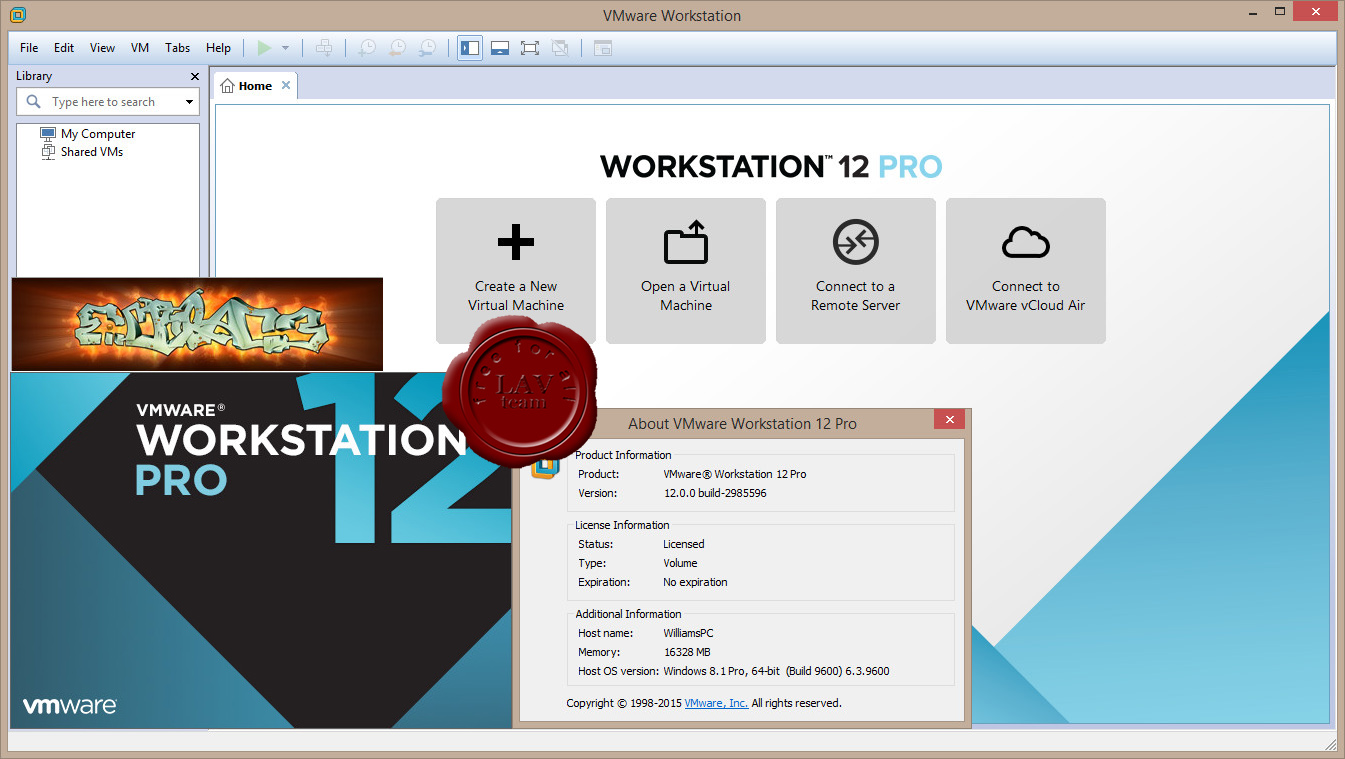Screen dimensions: 1345x759
Task: Click version text 12.0.0 build-2985596
Action: tap(715, 493)
